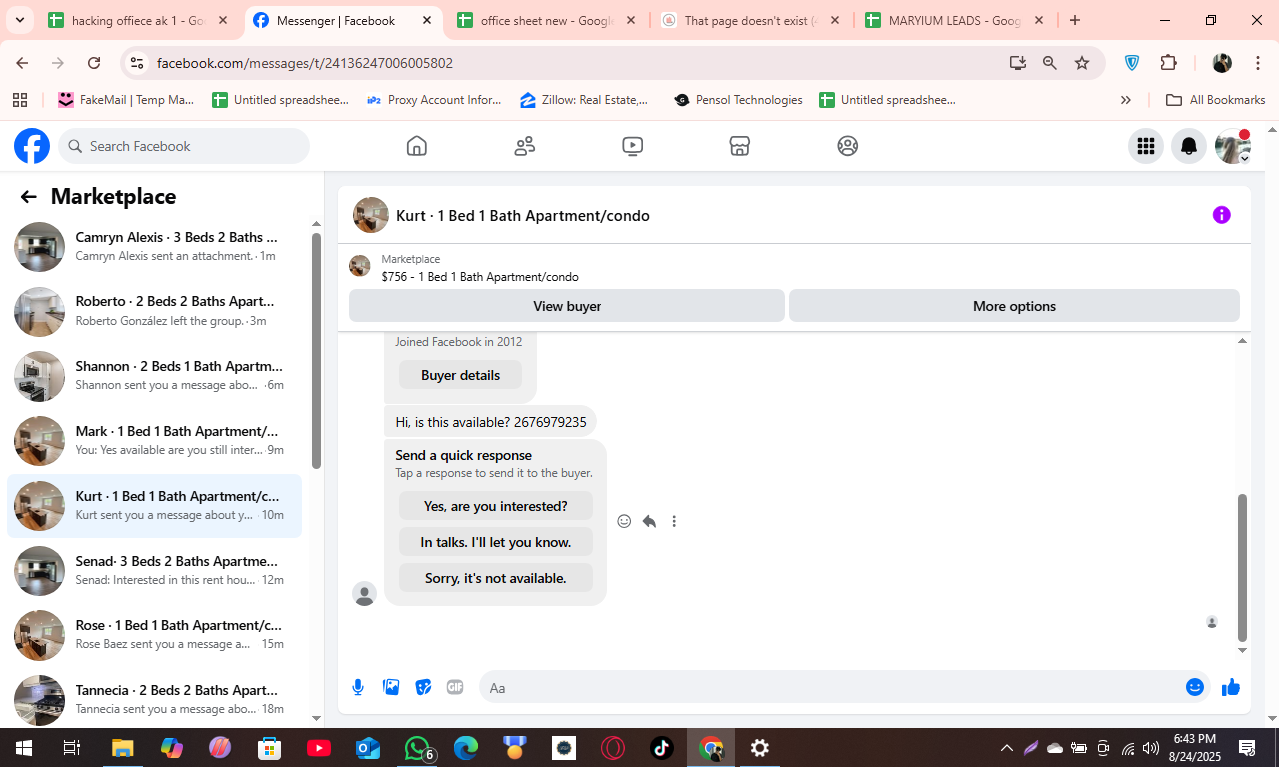Open the Friends icon in top navigation
The height and width of the screenshot is (767, 1279).
pos(525,146)
